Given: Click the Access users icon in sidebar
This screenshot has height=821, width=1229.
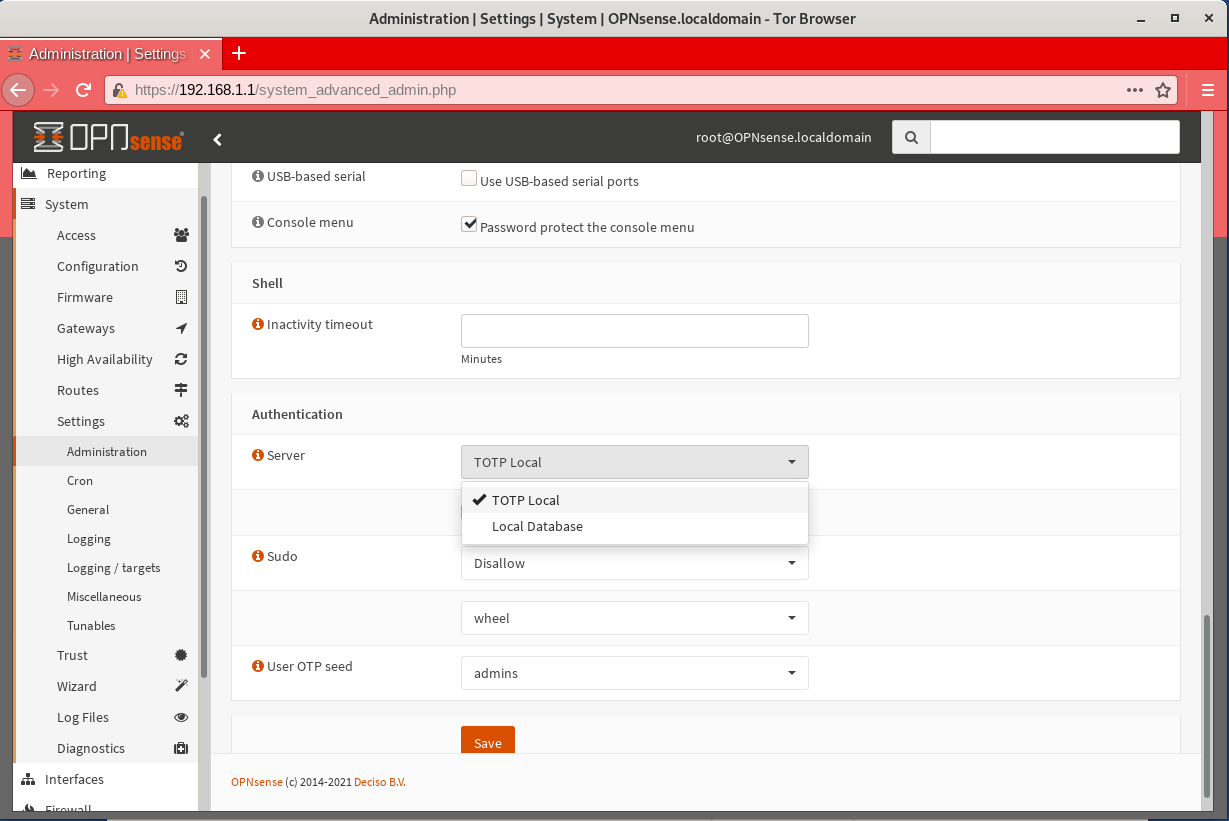Looking at the screenshot, I should coord(180,235).
